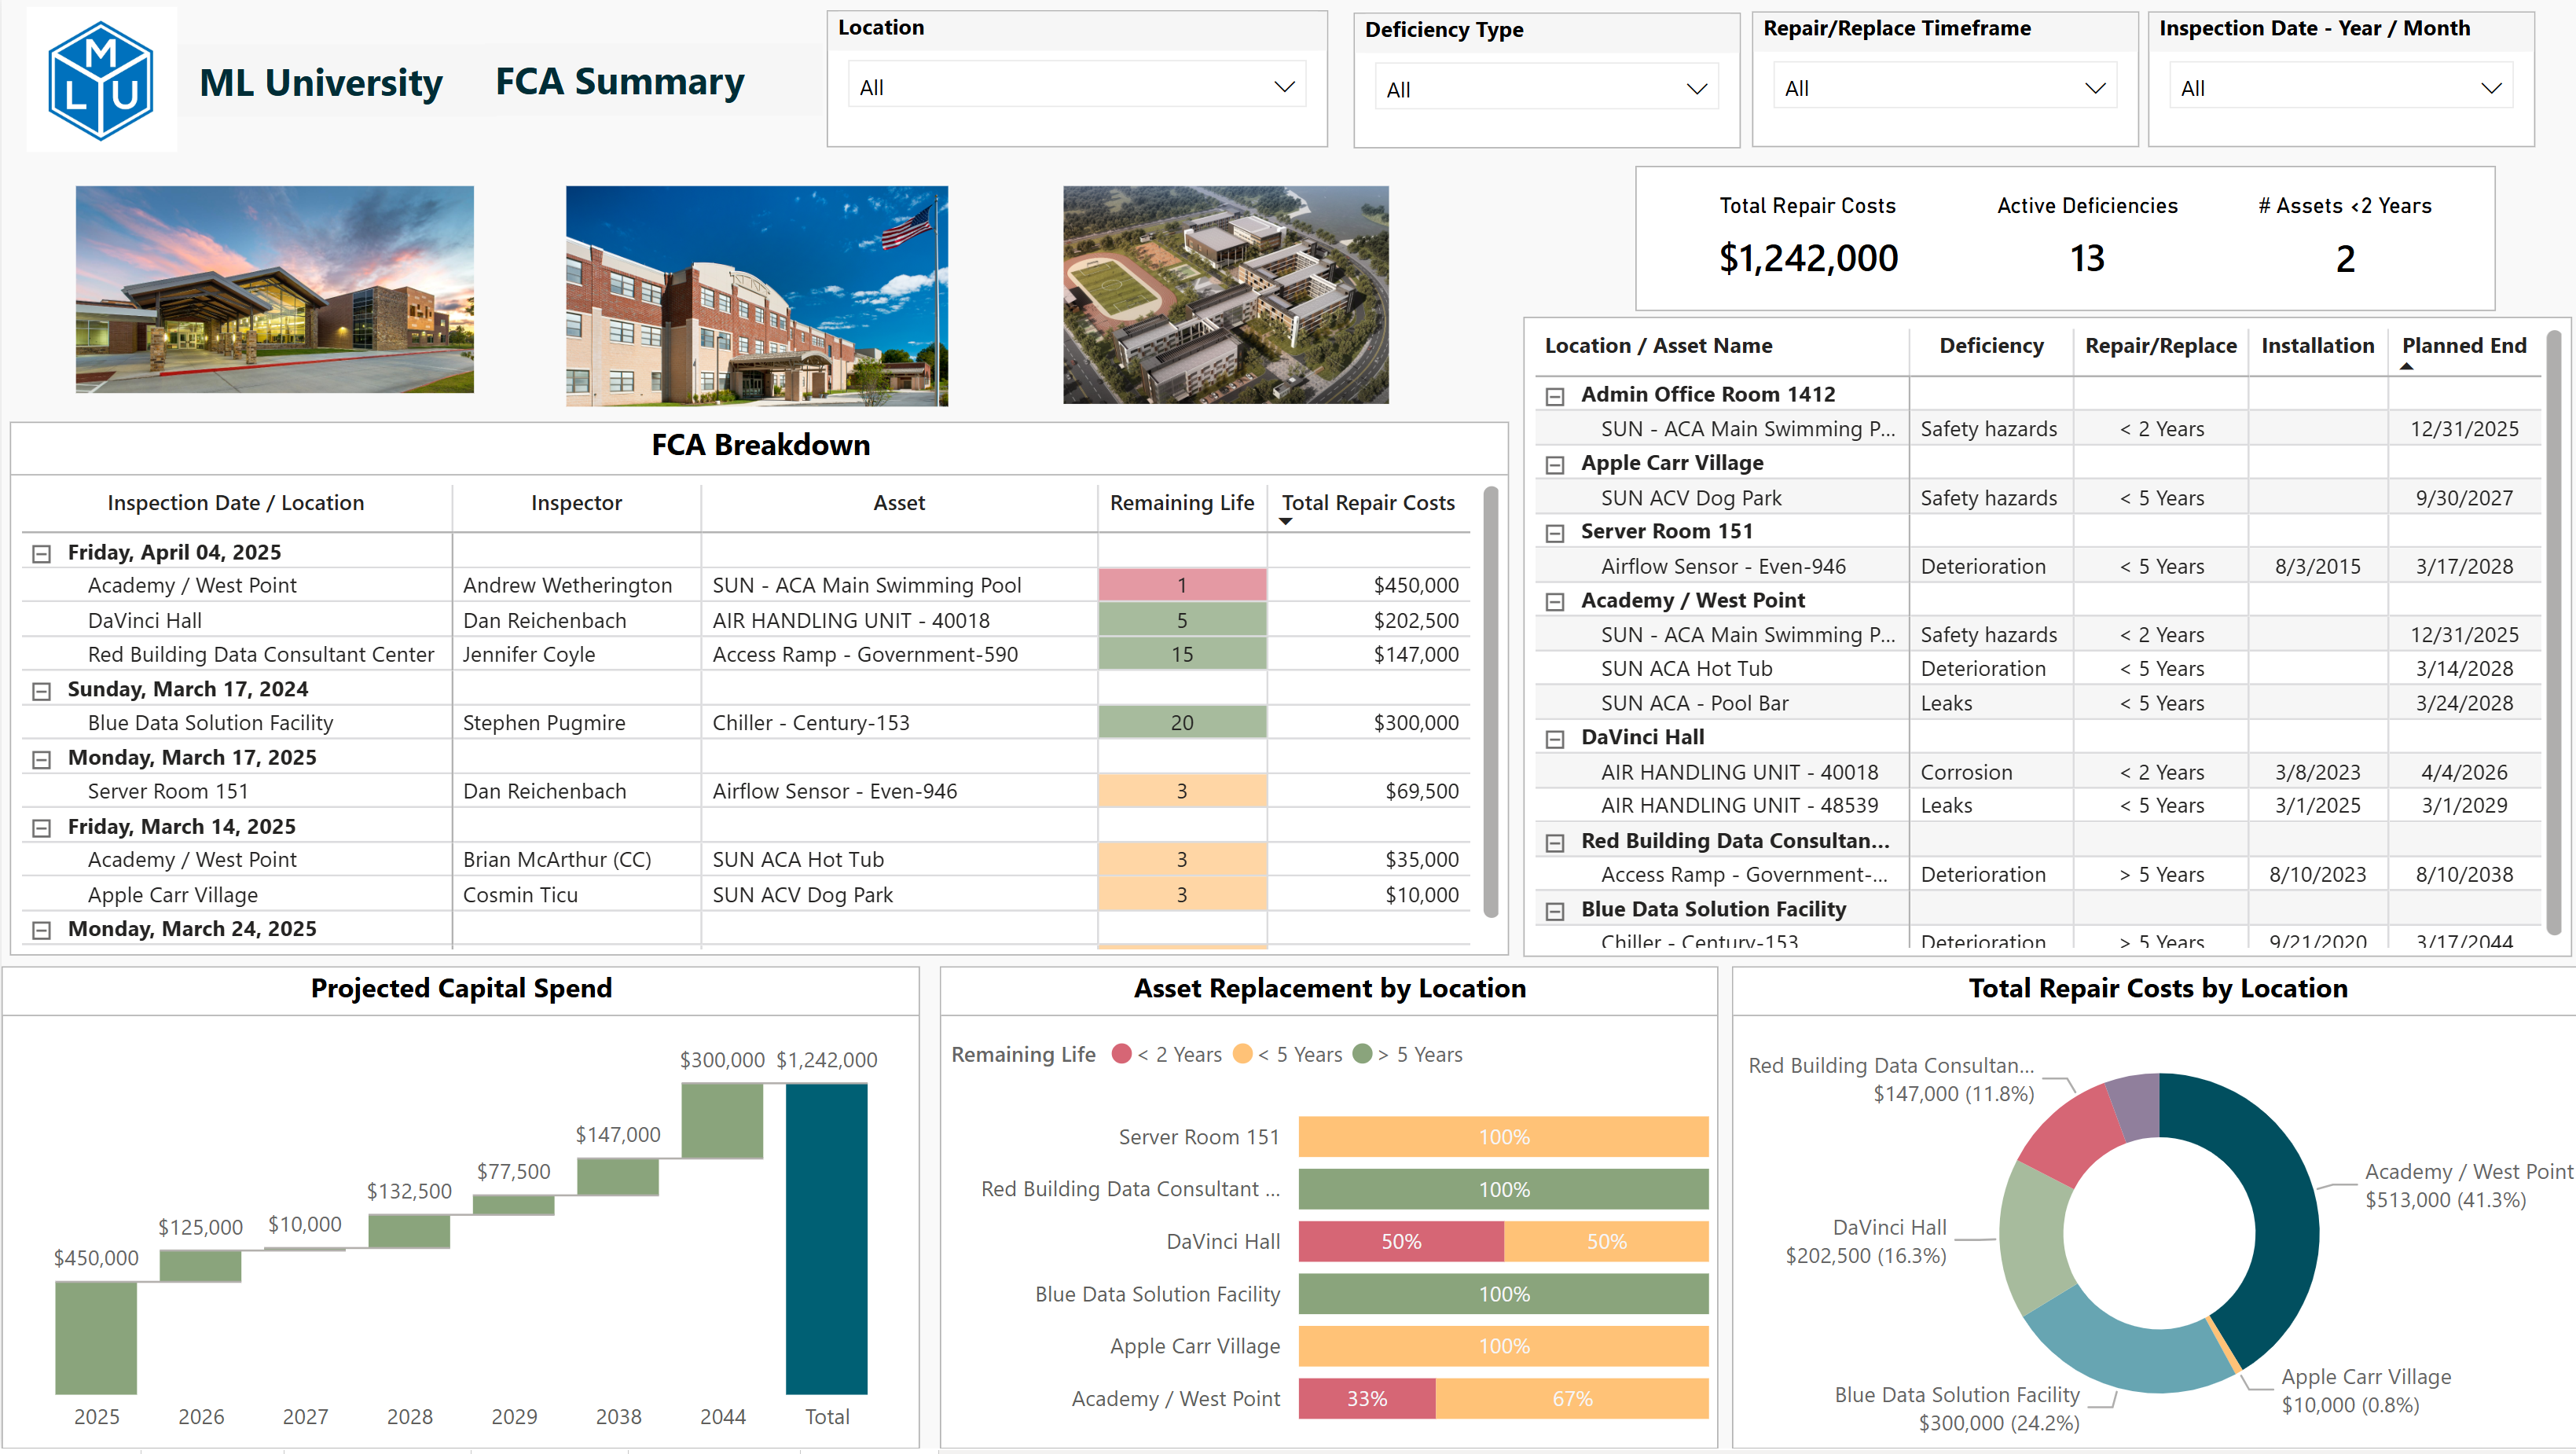Click the MLU cube logo
Screen dimensions: 2576x1454
pyautogui.click(x=101, y=80)
